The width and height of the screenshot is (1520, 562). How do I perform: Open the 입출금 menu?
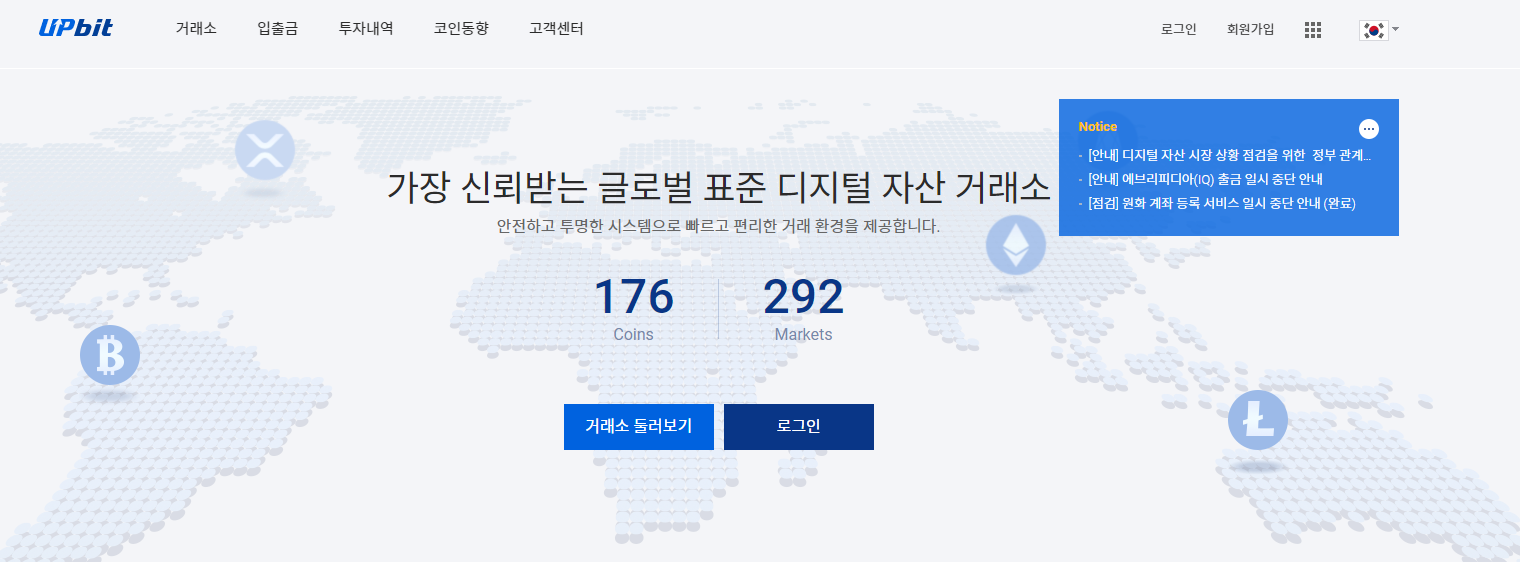[x=278, y=29]
